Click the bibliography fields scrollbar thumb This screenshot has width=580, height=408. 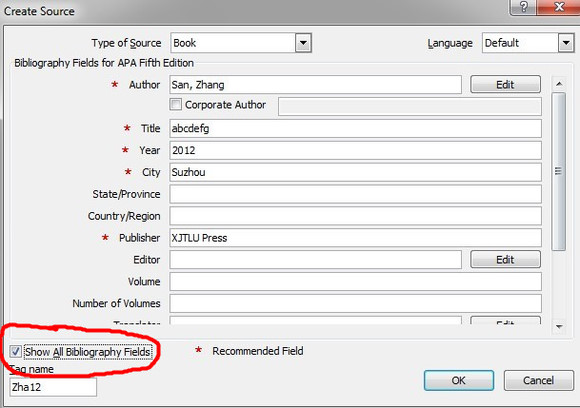click(x=559, y=171)
